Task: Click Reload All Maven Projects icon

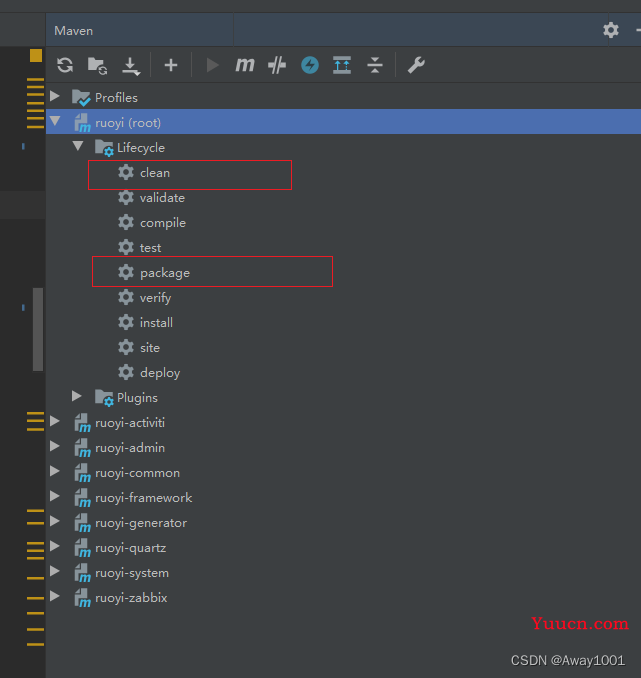Action: click(x=65, y=65)
